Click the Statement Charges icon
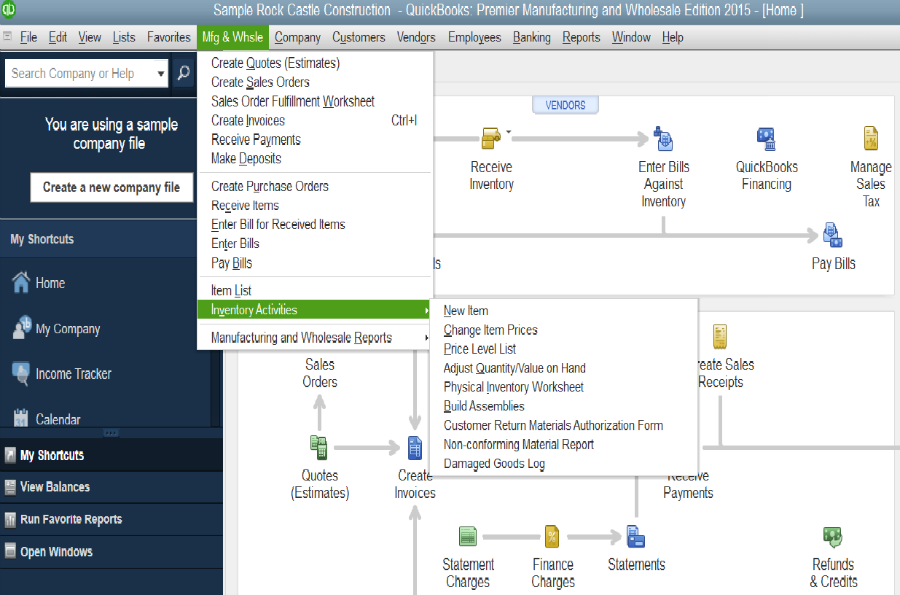This screenshot has height=595, width=900. point(468,536)
